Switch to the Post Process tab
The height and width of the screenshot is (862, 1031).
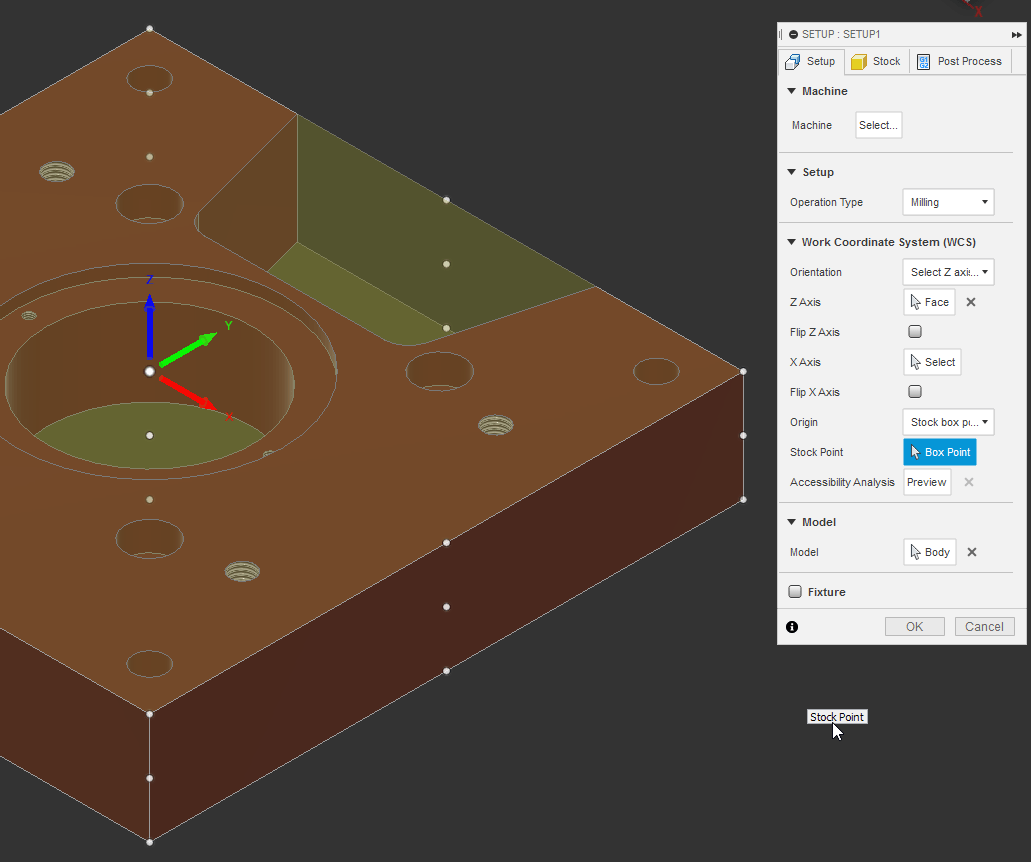point(958,61)
